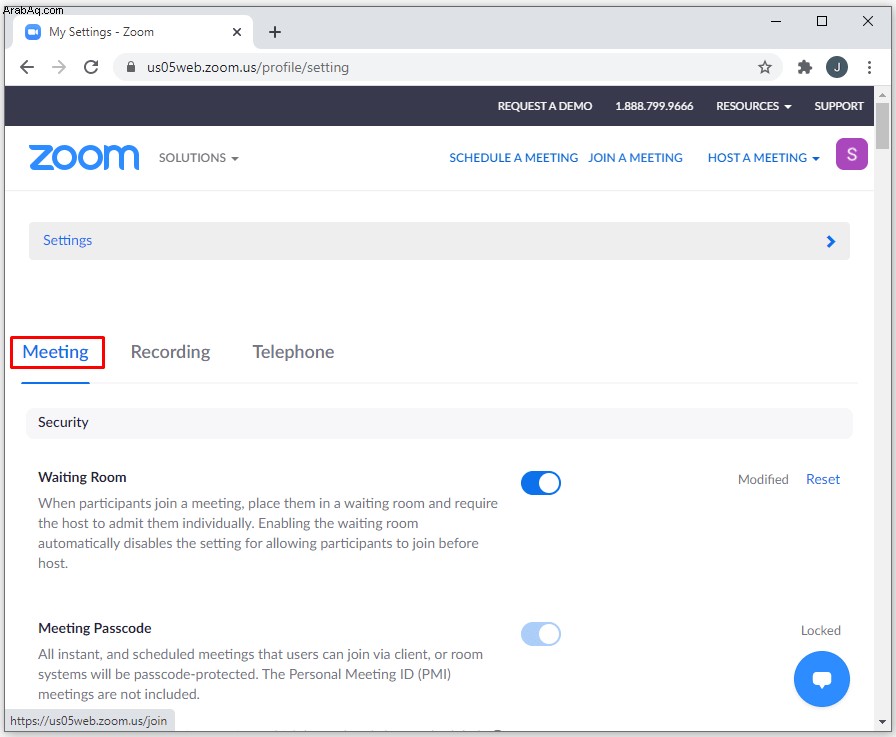Open the purple S user avatar
This screenshot has height=737, width=896.
point(851,154)
